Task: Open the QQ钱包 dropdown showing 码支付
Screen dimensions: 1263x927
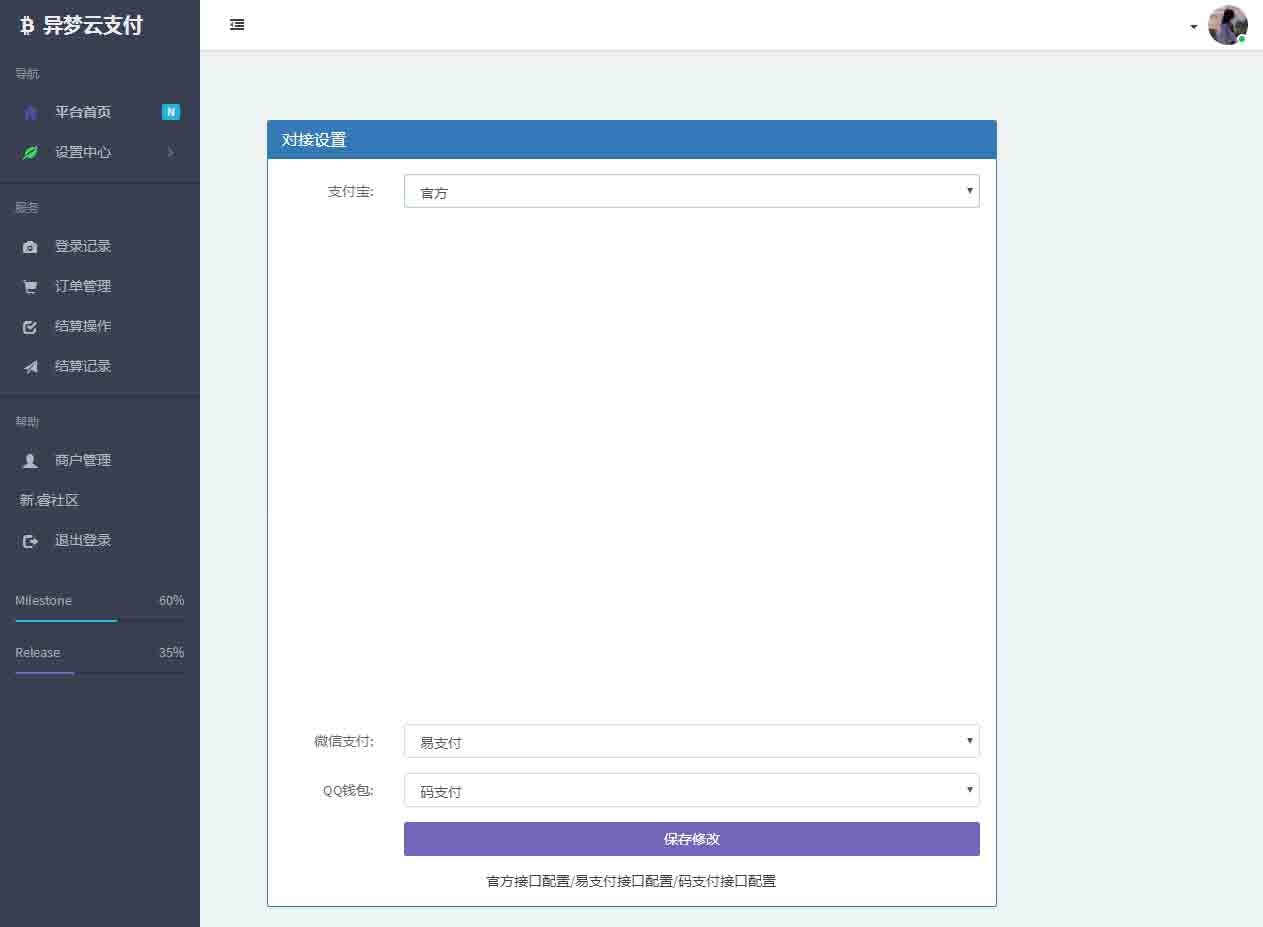Action: [691, 790]
